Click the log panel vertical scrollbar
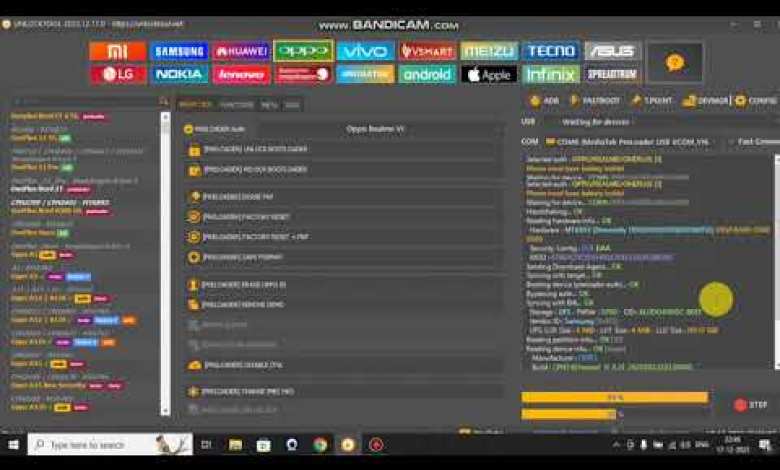 click(777, 262)
